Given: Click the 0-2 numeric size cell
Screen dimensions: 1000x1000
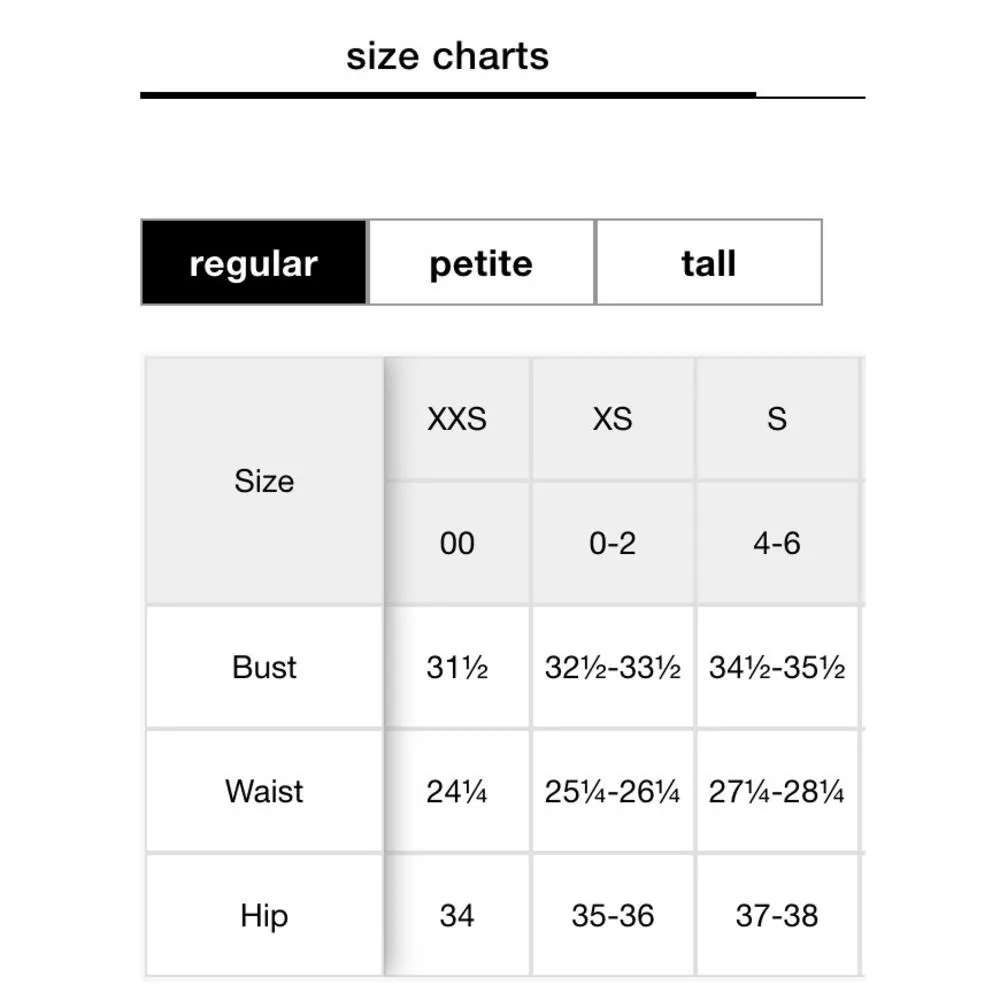Looking at the screenshot, I should (612, 543).
